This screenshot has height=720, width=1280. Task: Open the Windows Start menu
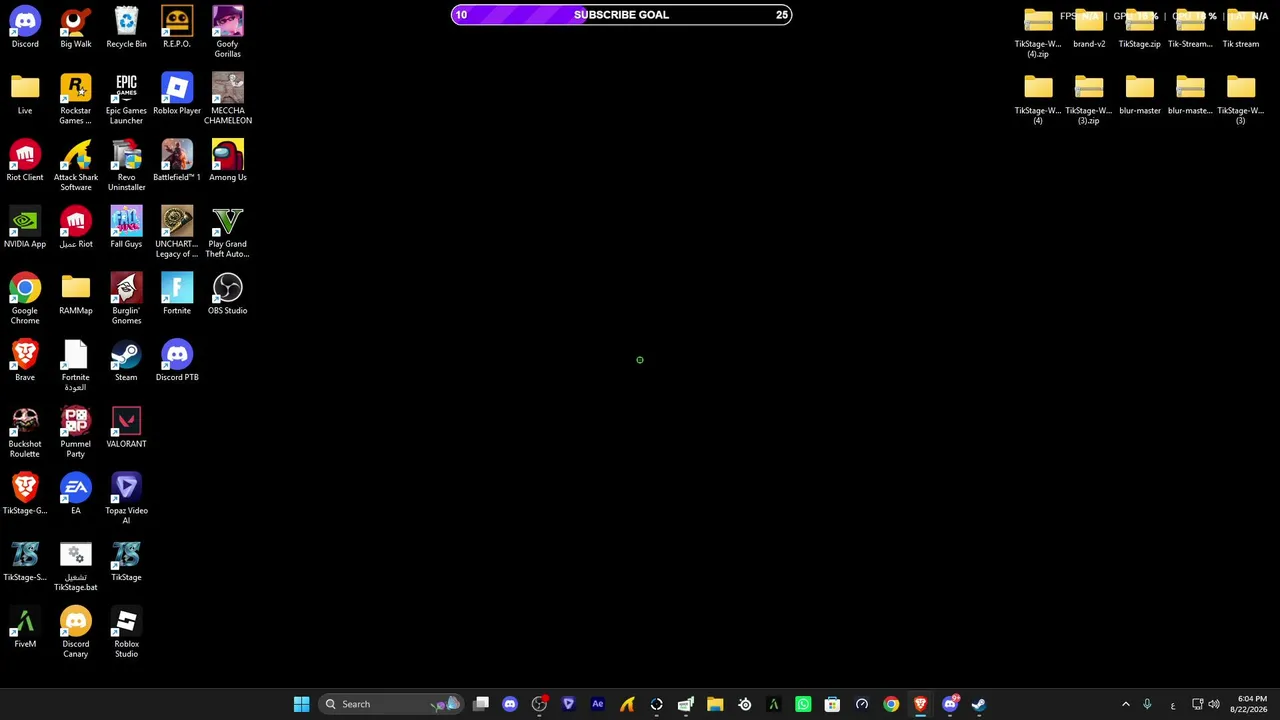[301, 704]
